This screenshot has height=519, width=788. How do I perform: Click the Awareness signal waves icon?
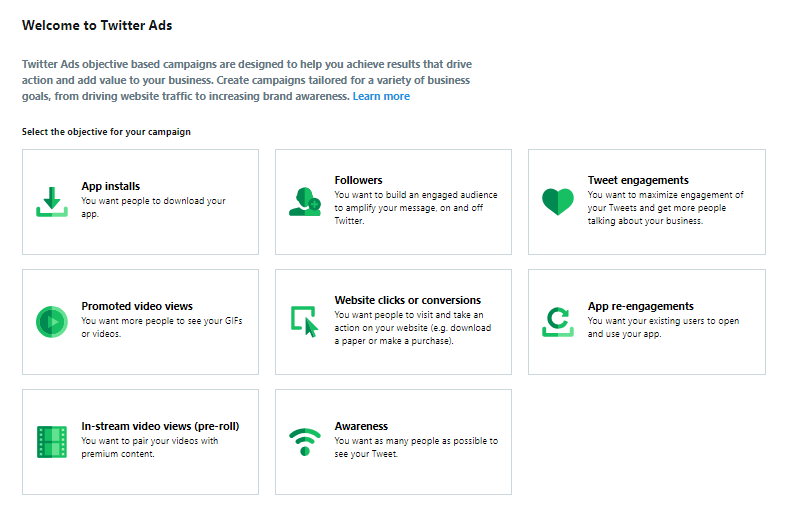[x=305, y=442]
